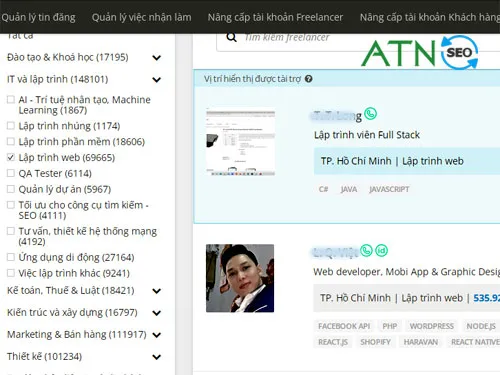Open Nâng cấp tài khoản Khách hàng menu item
The image size is (500, 375).
tap(430, 17)
